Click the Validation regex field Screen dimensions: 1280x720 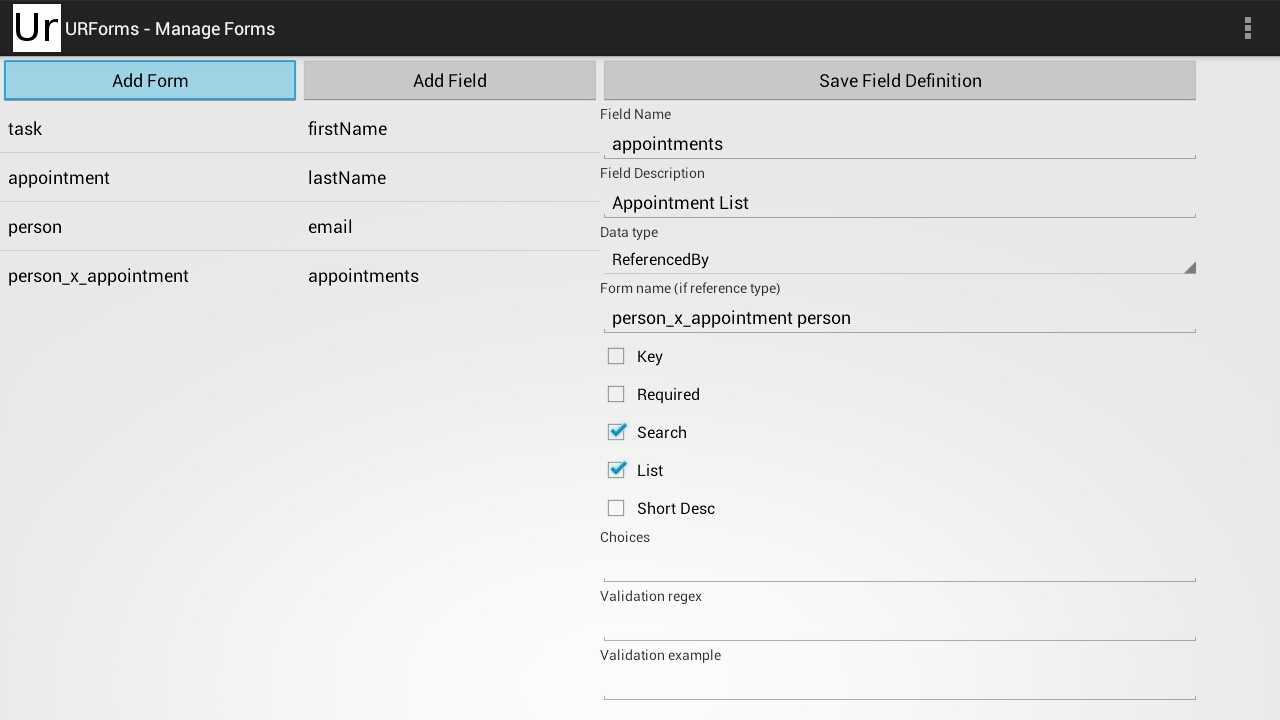[x=900, y=624]
